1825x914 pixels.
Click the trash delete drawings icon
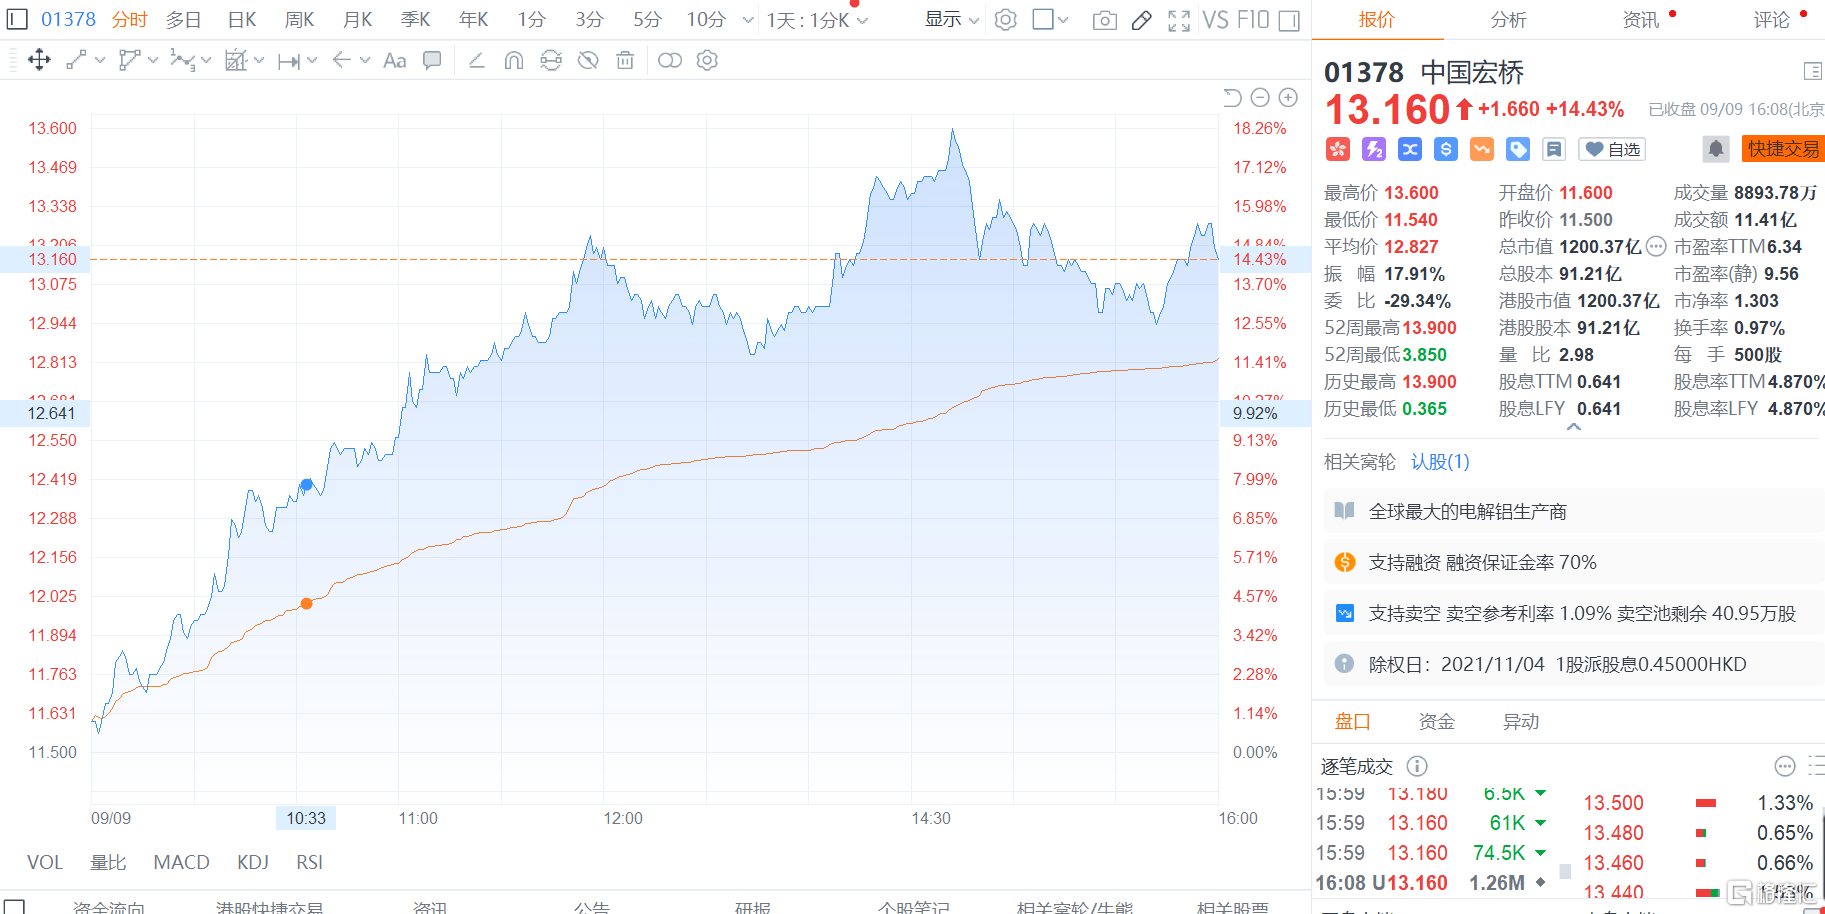coord(625,60)
